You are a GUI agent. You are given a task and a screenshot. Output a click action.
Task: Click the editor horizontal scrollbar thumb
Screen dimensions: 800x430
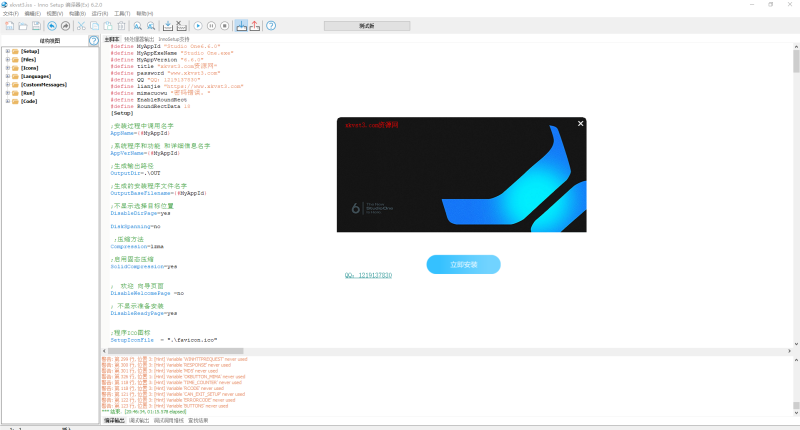pos(176,351)
